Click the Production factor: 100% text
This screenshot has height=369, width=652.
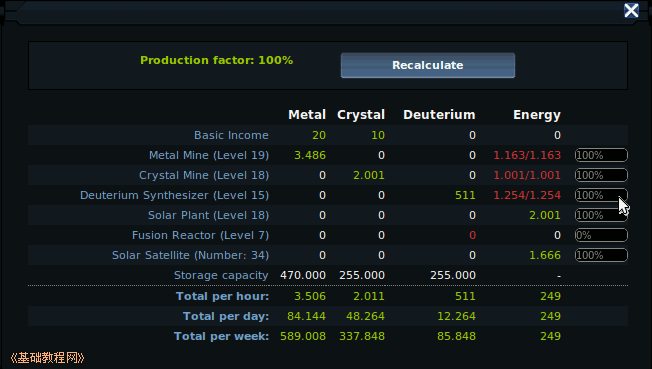click(x=217, y=60)
